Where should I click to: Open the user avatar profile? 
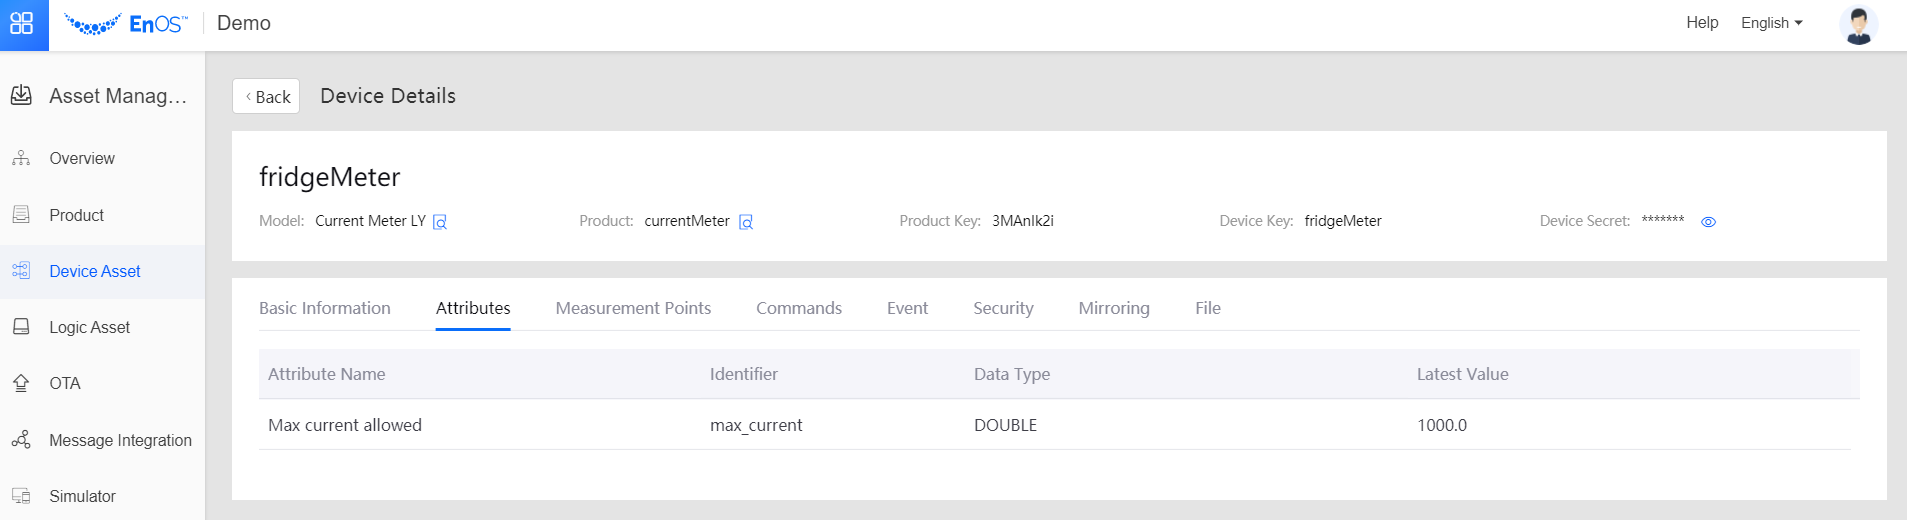point(1857,24)
